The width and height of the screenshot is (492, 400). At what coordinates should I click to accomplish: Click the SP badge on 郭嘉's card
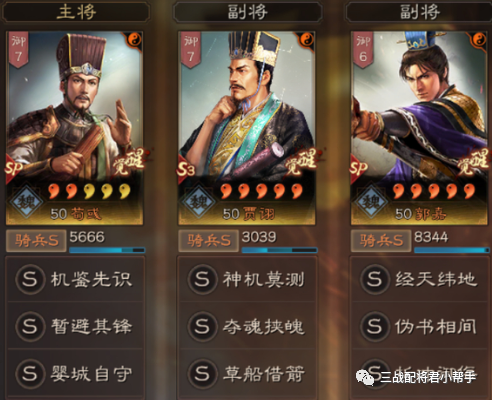(358, 168)
